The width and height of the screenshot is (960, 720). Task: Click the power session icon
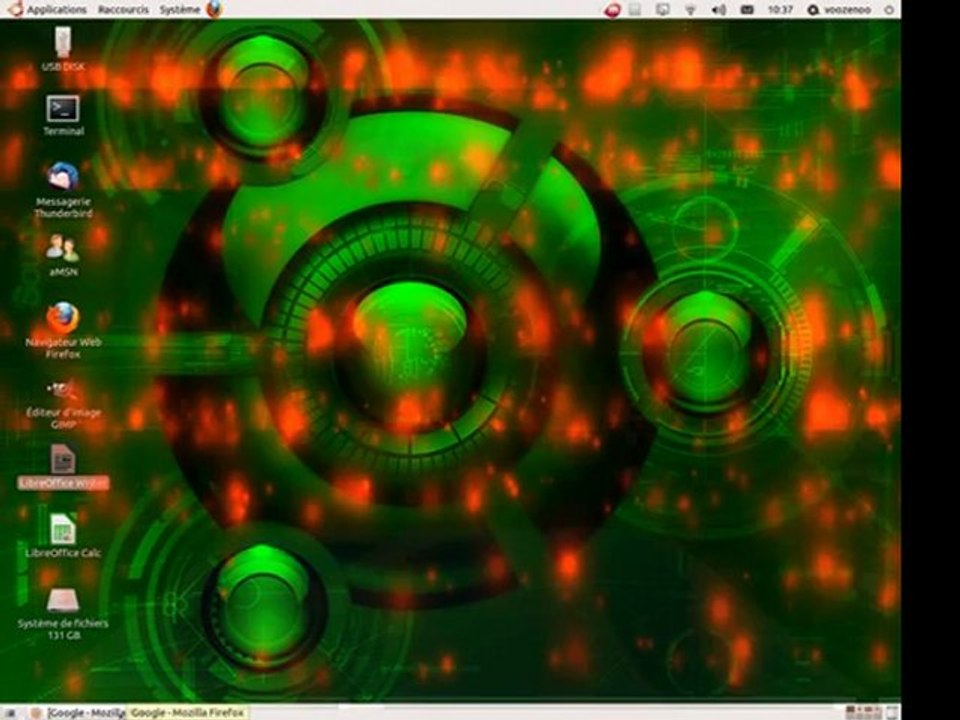[889, 10]
